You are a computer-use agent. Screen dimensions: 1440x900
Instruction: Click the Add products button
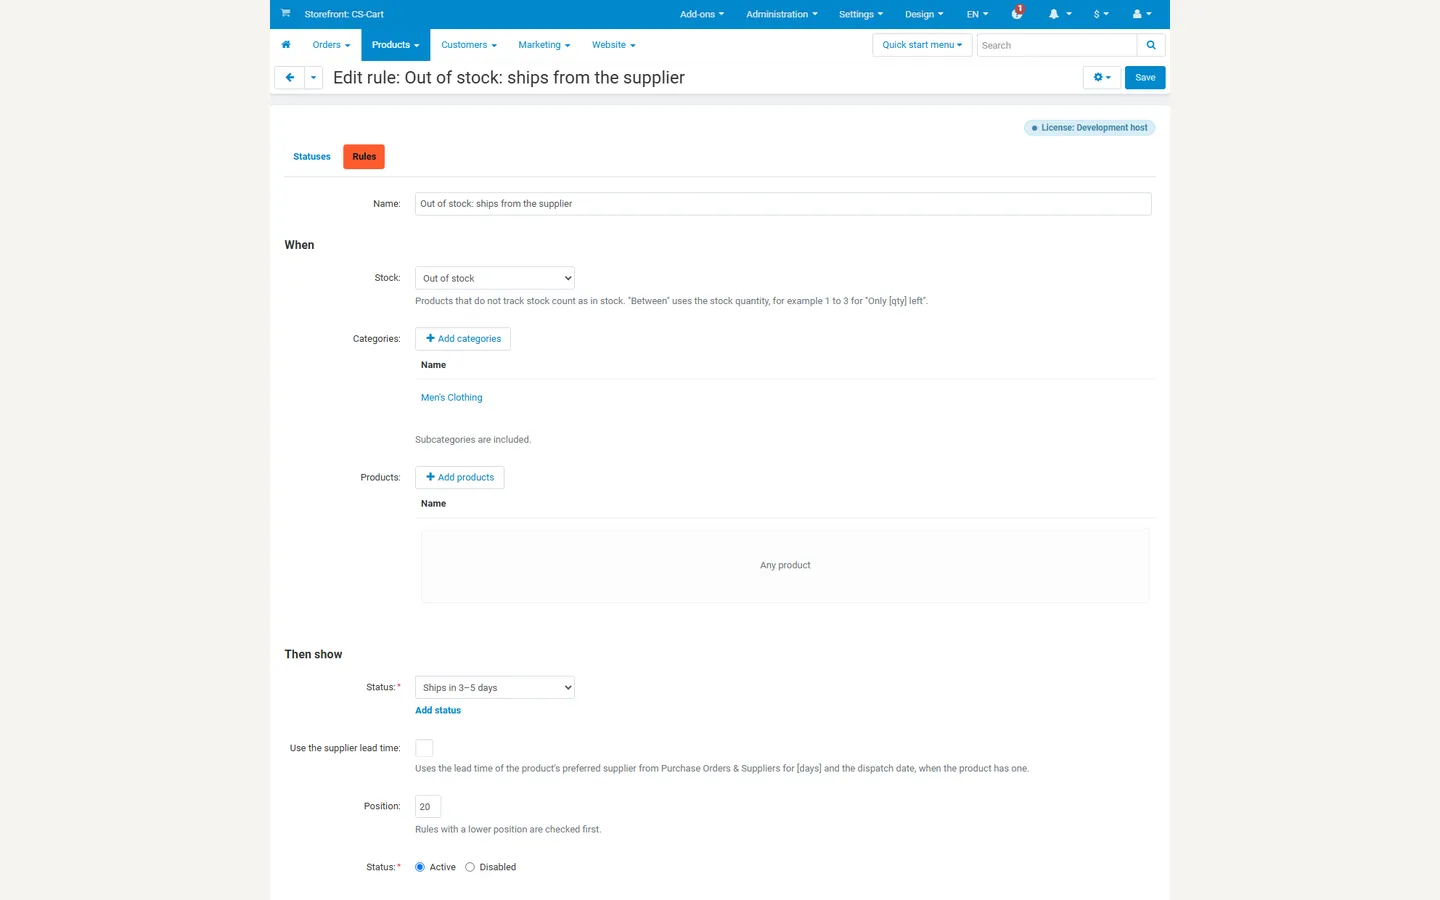pyautogui.click(x=460, y=478)
